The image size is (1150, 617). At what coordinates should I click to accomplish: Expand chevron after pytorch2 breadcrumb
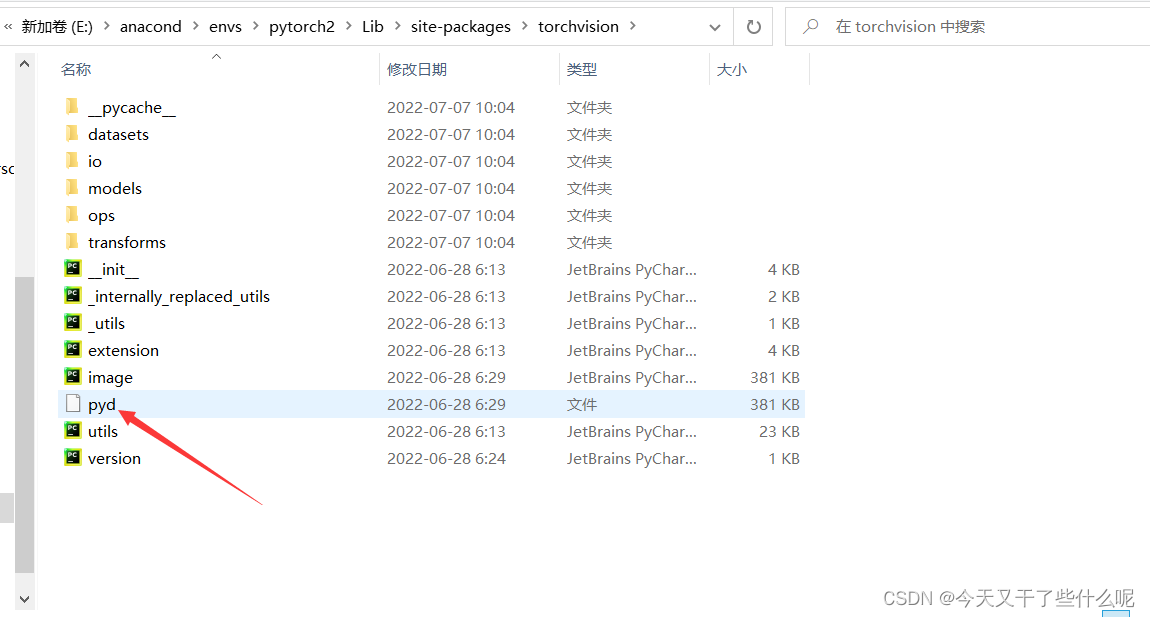click(x=349, y=26)
